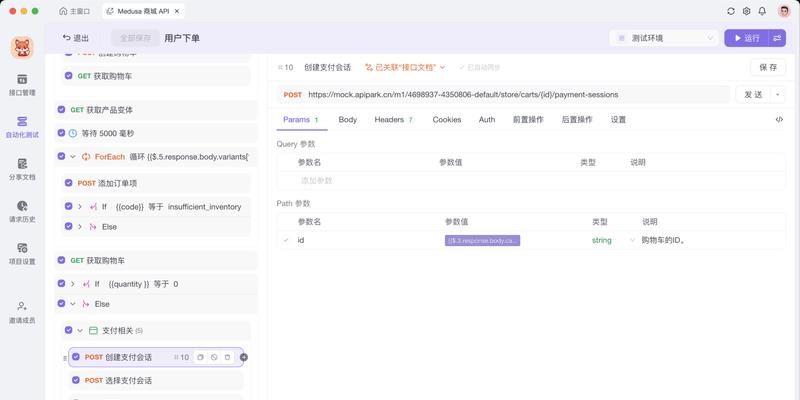Click the drag handle beside 创建支付会话
The width and height of the screenshot is (800, 400).
(x=65, y=358)
